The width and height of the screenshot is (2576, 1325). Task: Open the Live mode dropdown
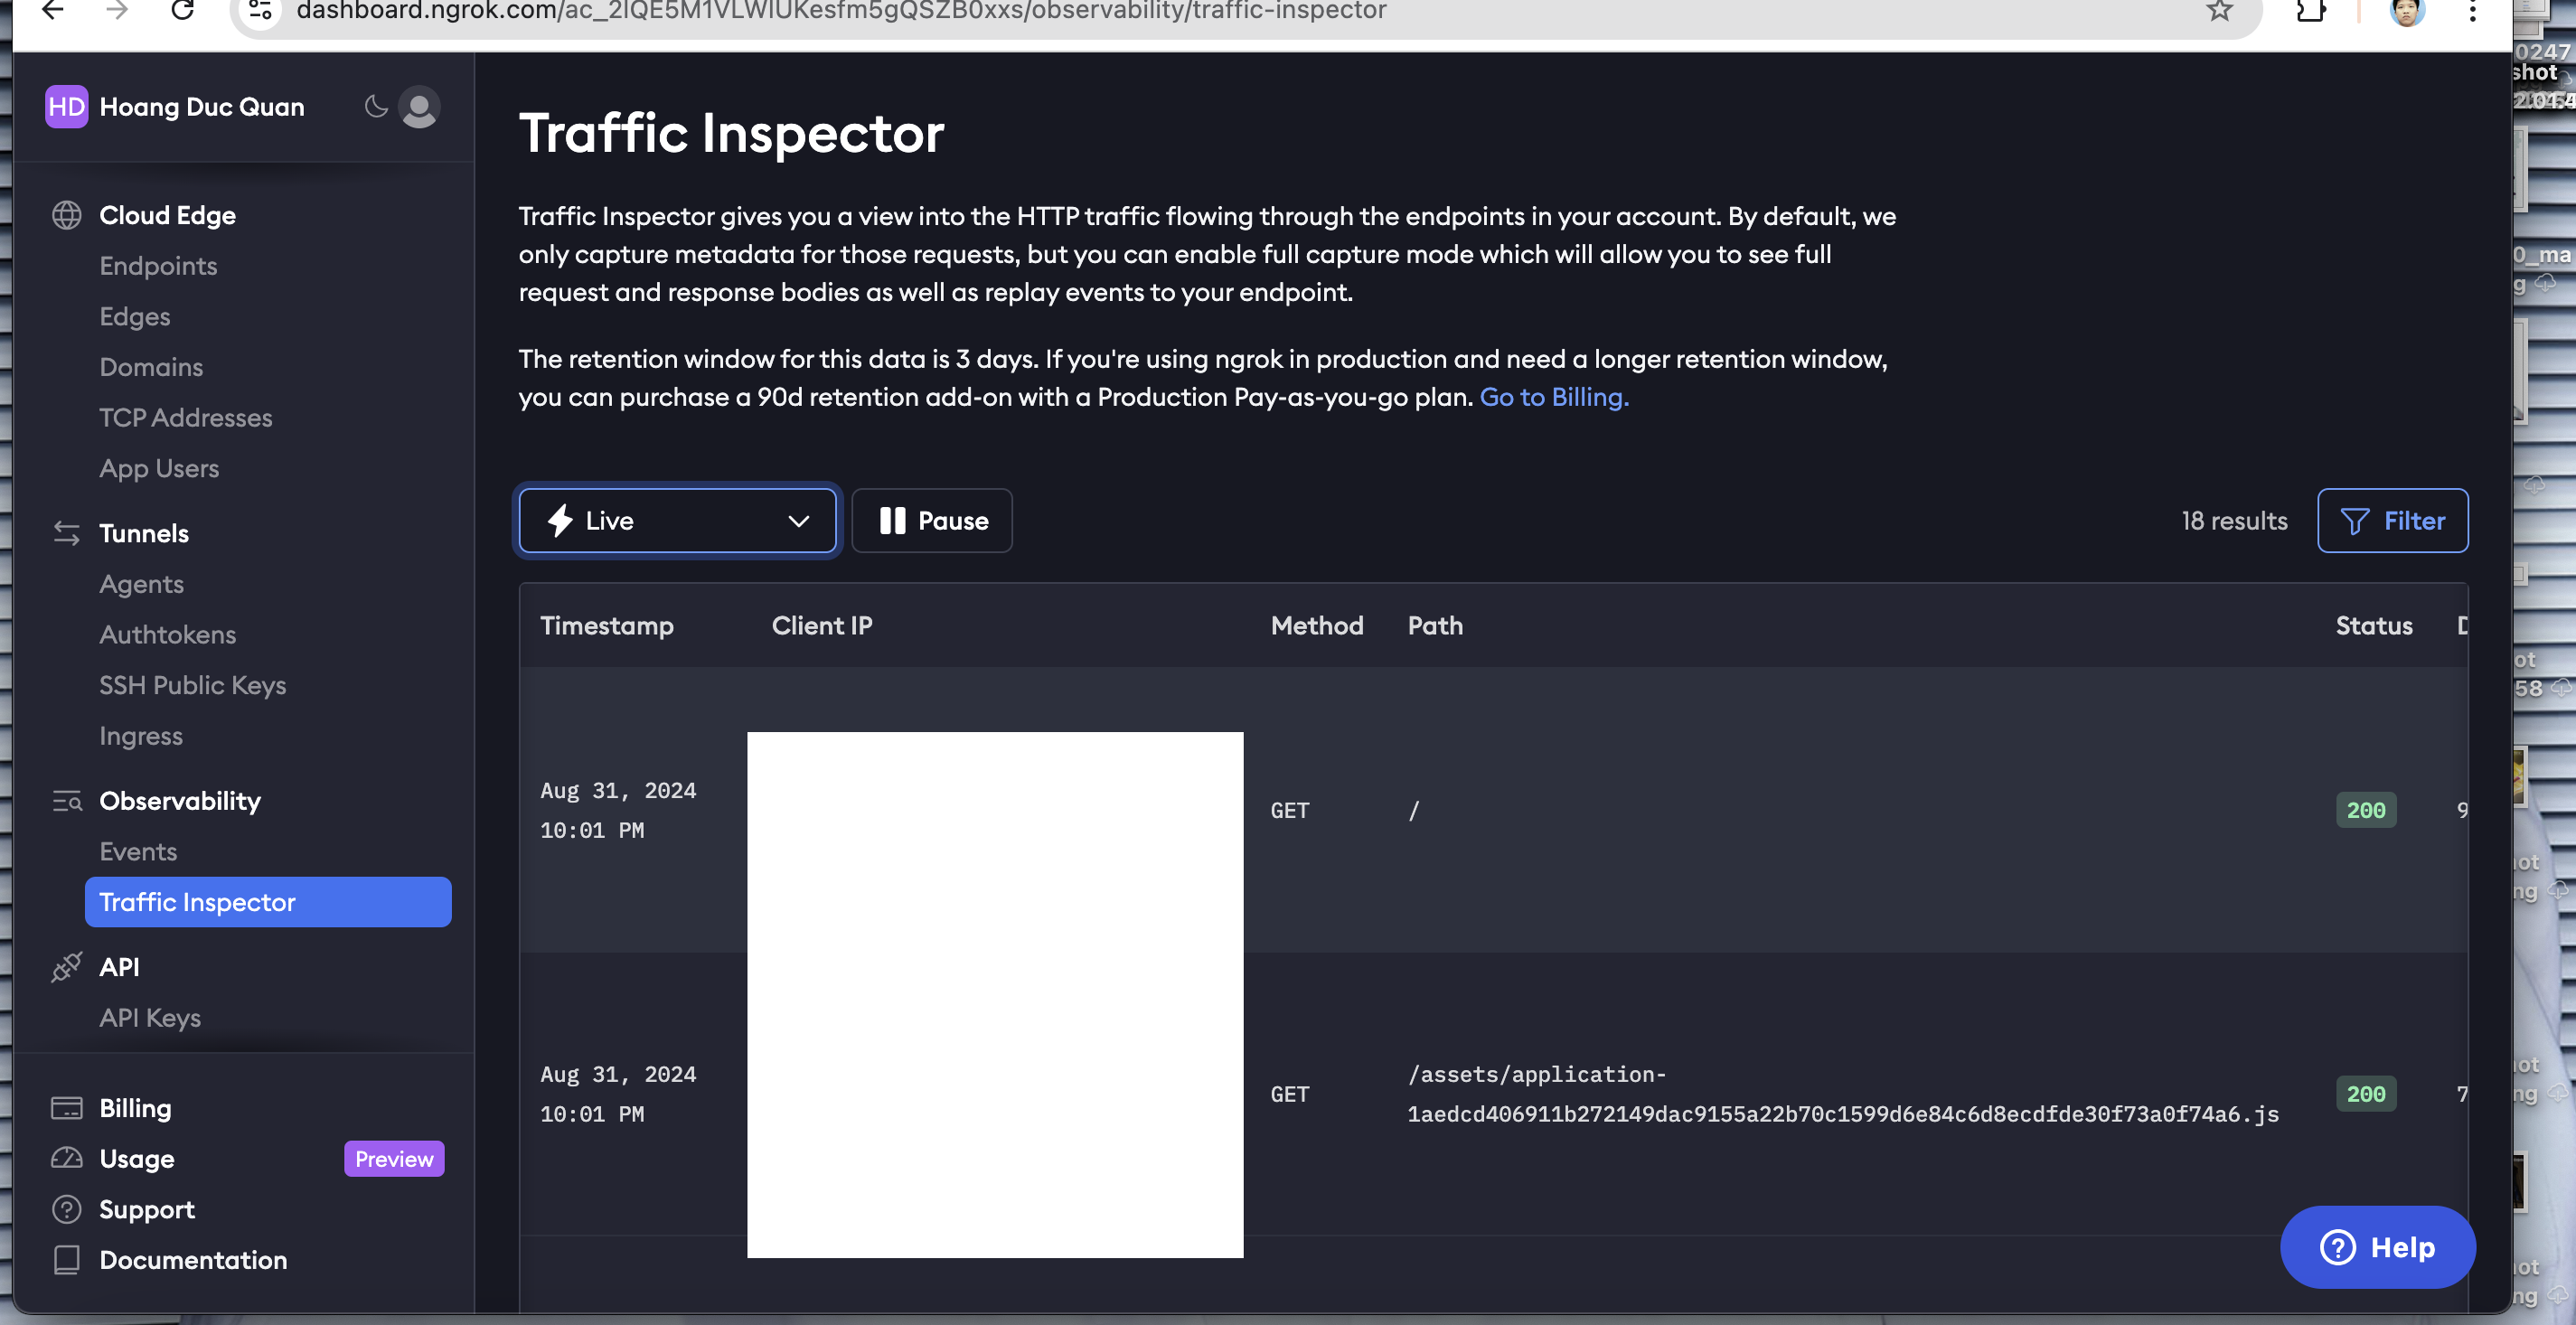(x=677, y=520)
